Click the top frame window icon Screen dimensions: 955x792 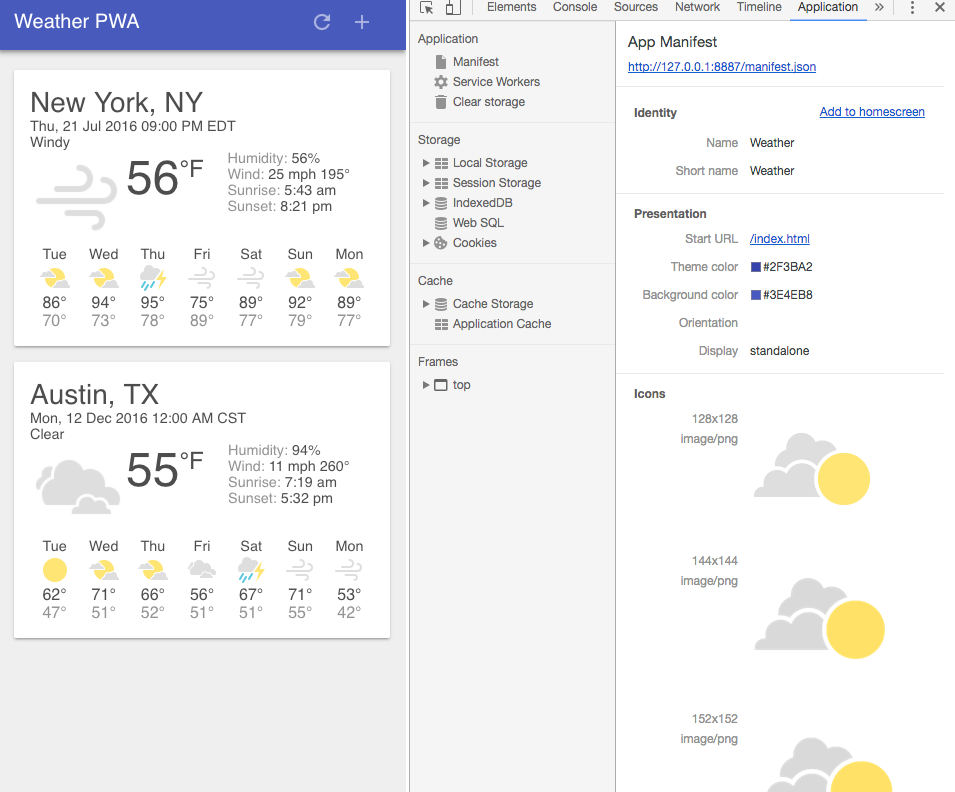[440, 385]
